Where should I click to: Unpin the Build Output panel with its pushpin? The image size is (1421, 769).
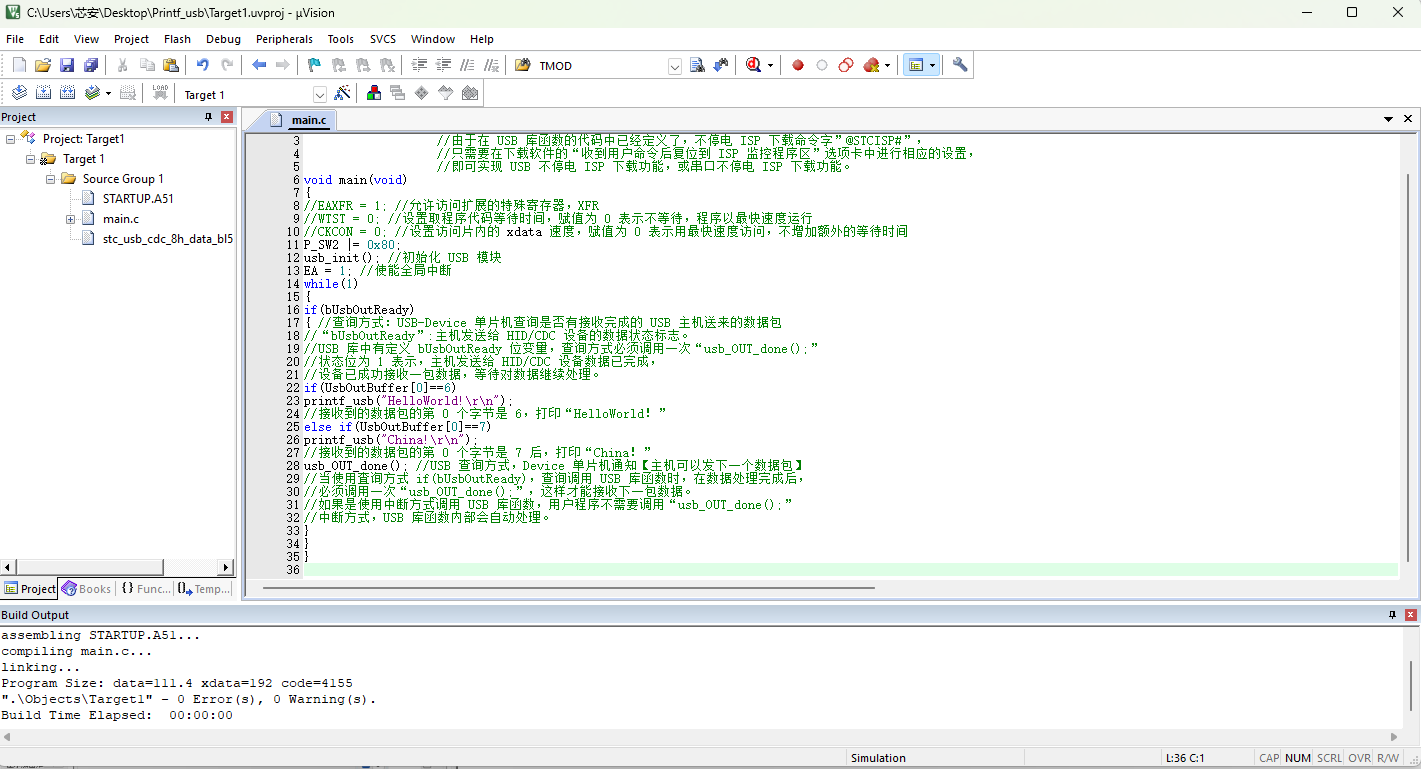(x=1391, y=615)
